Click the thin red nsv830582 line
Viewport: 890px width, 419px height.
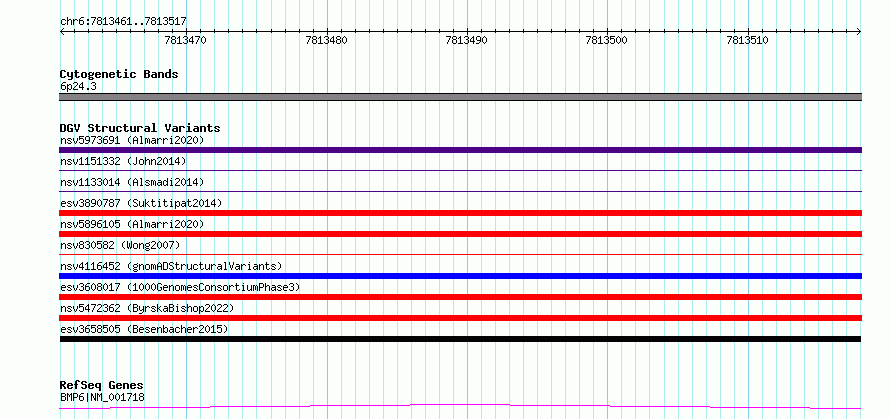coord(460,254)
